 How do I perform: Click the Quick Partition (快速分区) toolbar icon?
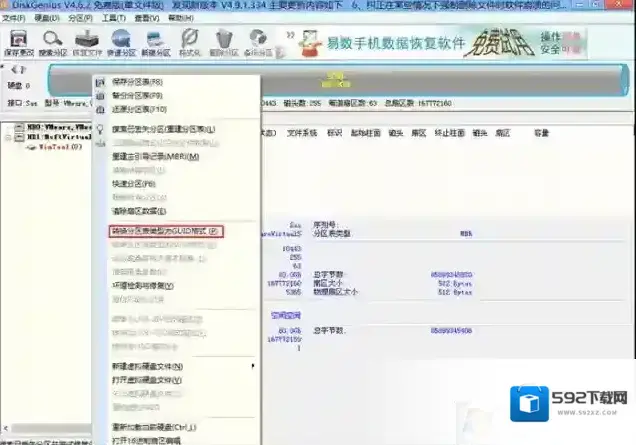[x=122, y=41]
